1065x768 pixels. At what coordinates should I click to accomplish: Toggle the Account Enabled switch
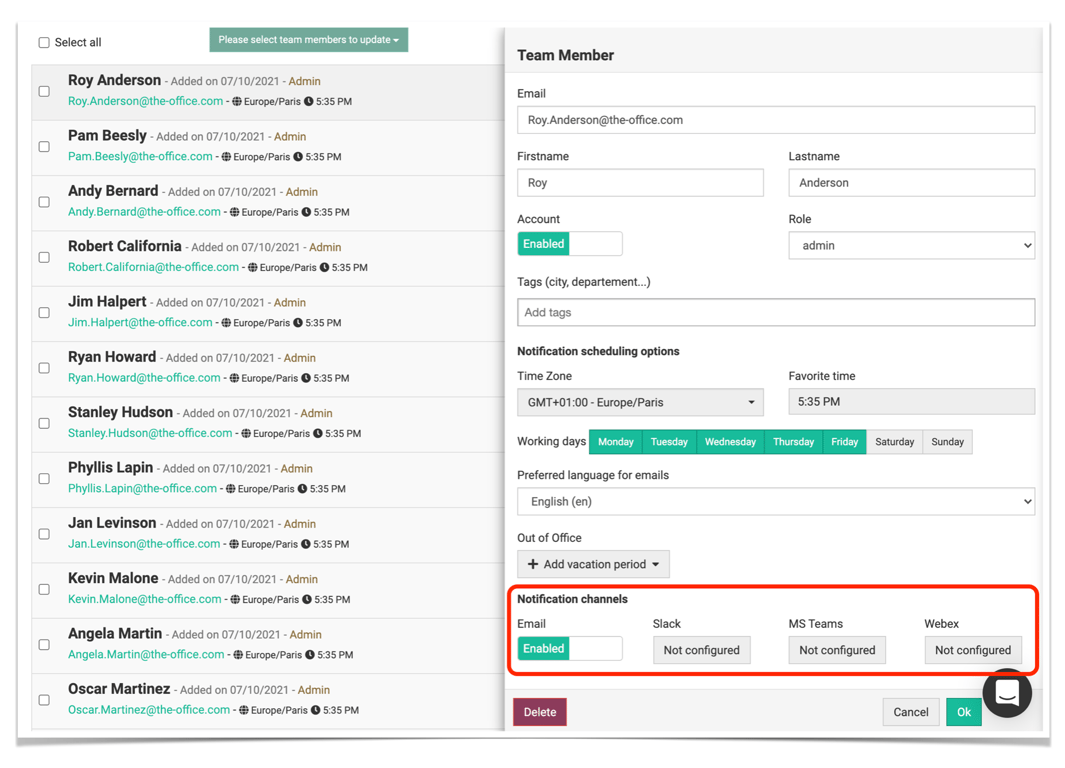click(x=569, y=244)
